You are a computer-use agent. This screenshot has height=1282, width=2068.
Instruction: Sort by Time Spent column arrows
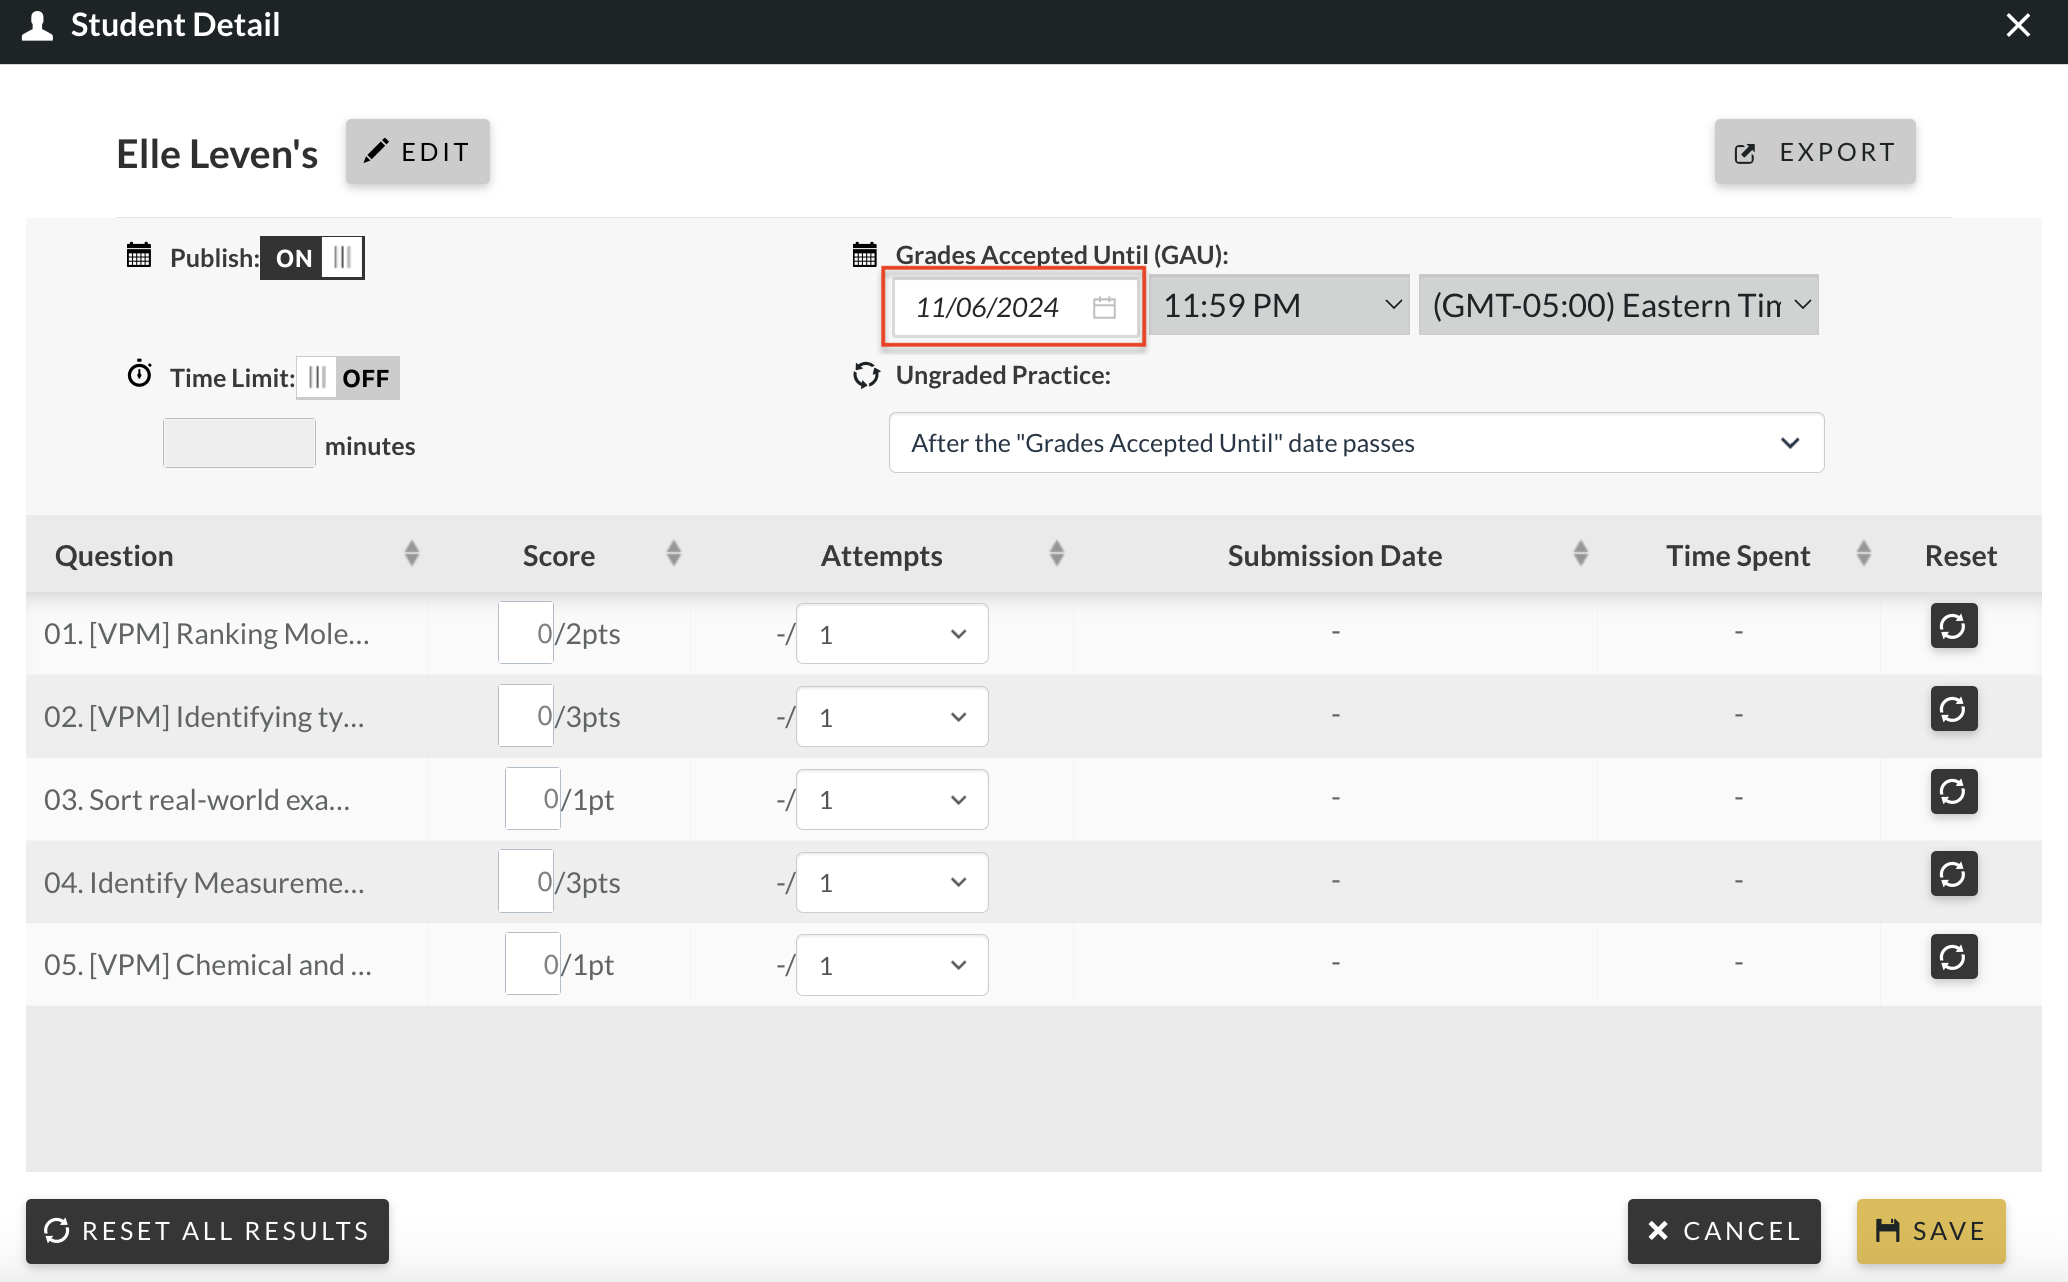1864,553
